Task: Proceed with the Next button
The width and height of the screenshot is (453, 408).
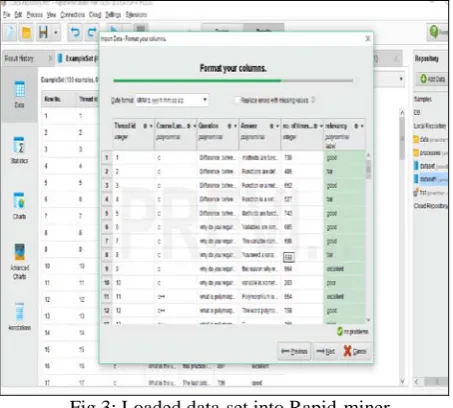Action: pyautogui.click(x=325, y=351)
